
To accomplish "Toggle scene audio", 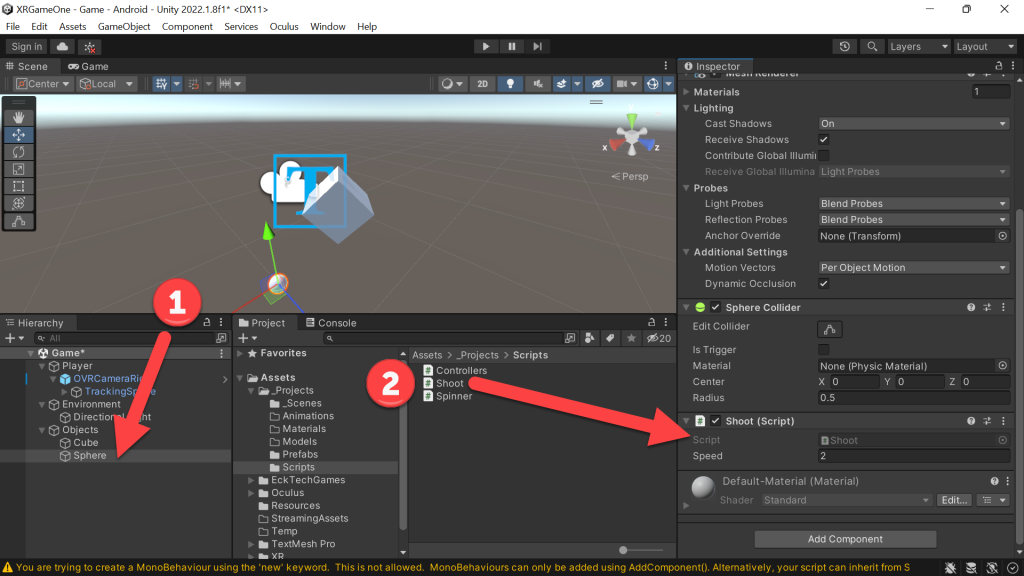I will [x=537, y=84].
